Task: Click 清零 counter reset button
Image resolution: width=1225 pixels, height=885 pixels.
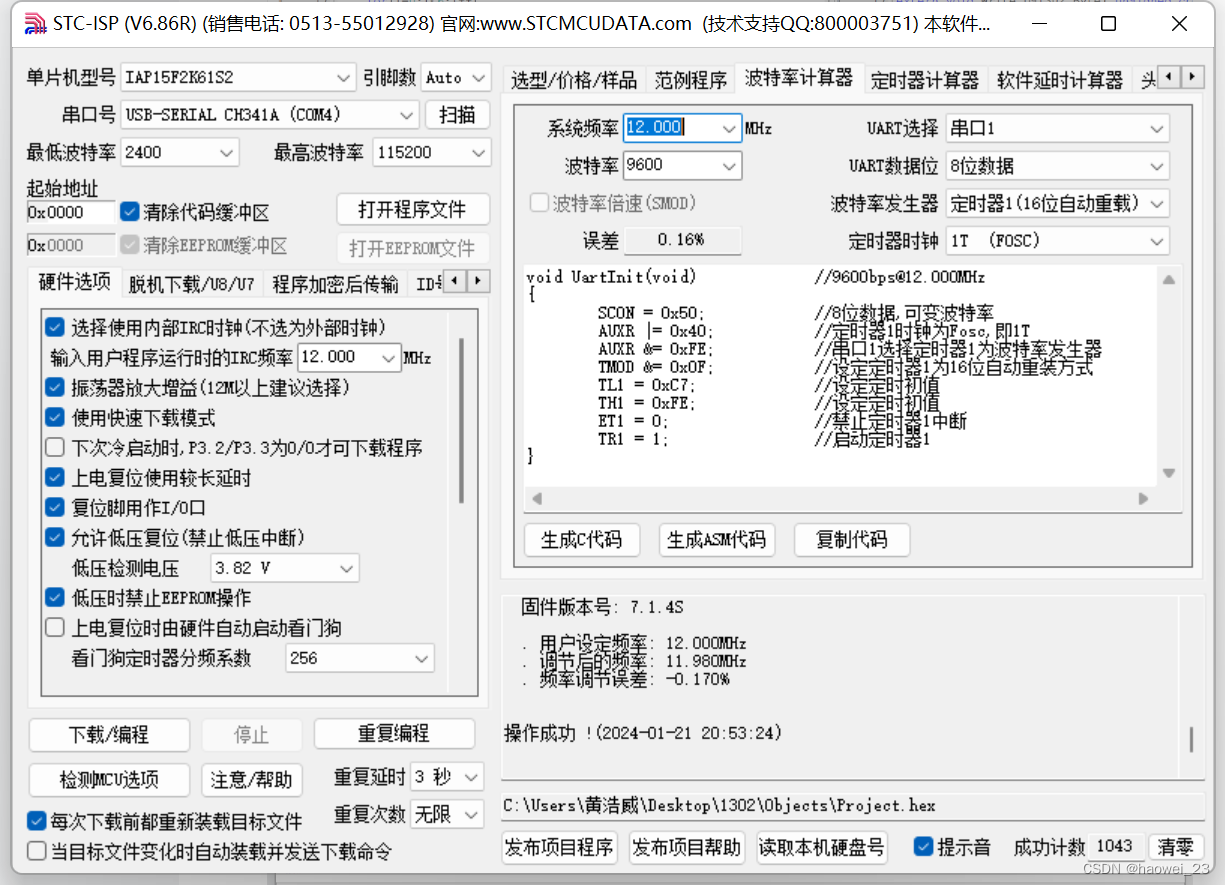Action: click(1175, 847)
